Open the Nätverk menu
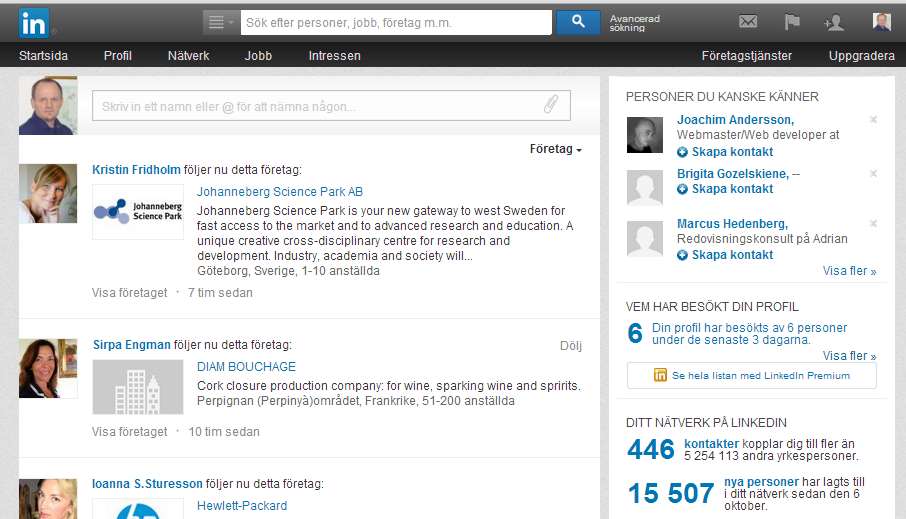The width and height of the screenshot is (906, 519). point(188,55)
